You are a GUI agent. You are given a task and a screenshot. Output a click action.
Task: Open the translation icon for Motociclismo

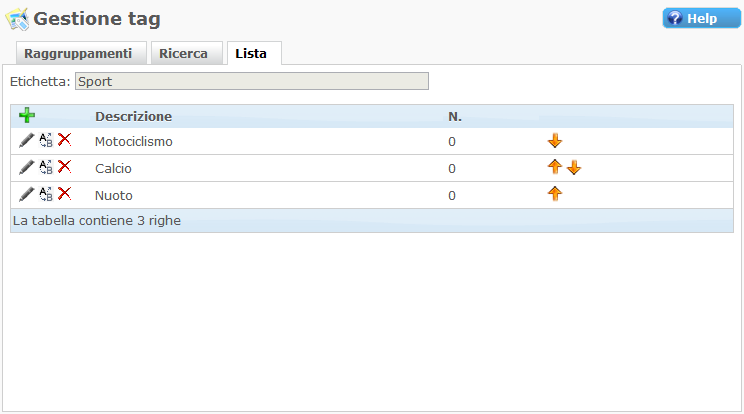(x=46, y=140)
